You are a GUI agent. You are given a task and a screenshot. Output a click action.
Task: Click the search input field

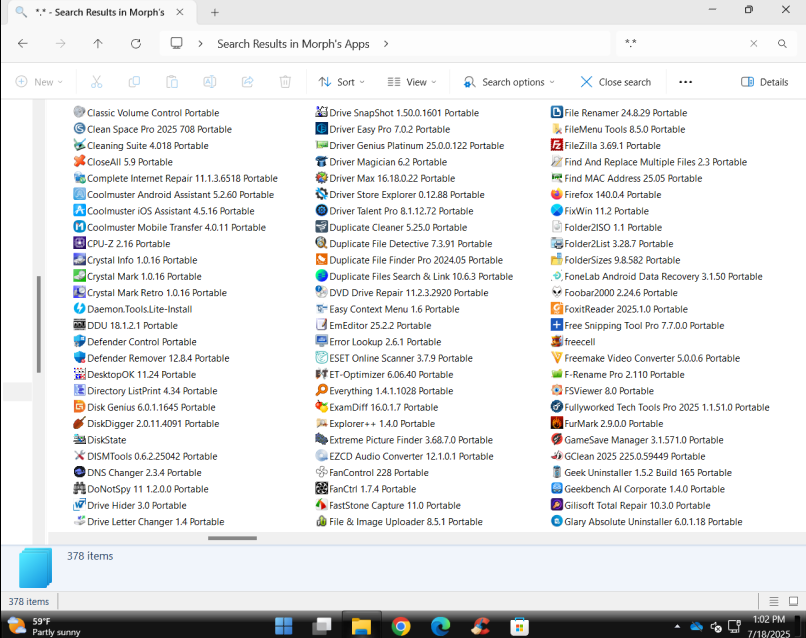683,44
